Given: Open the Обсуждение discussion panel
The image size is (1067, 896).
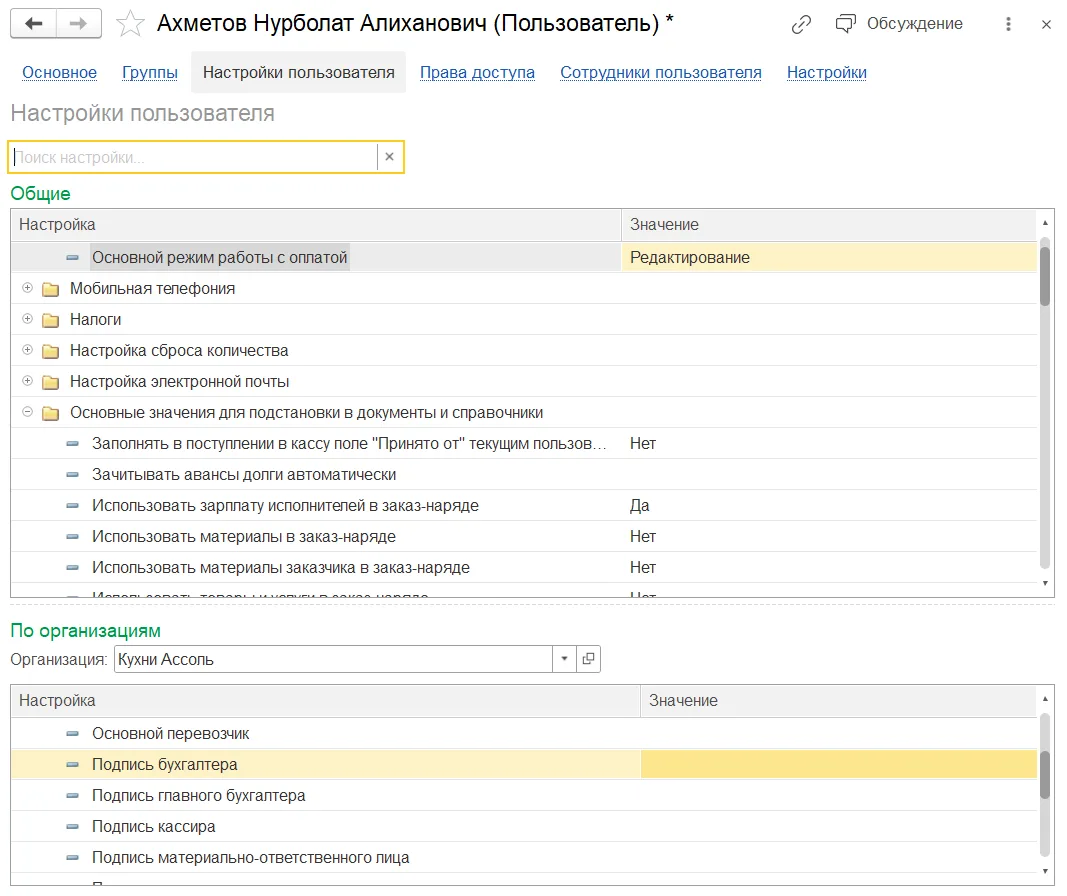Looking at the screenshot, I should tap(898, 24).
